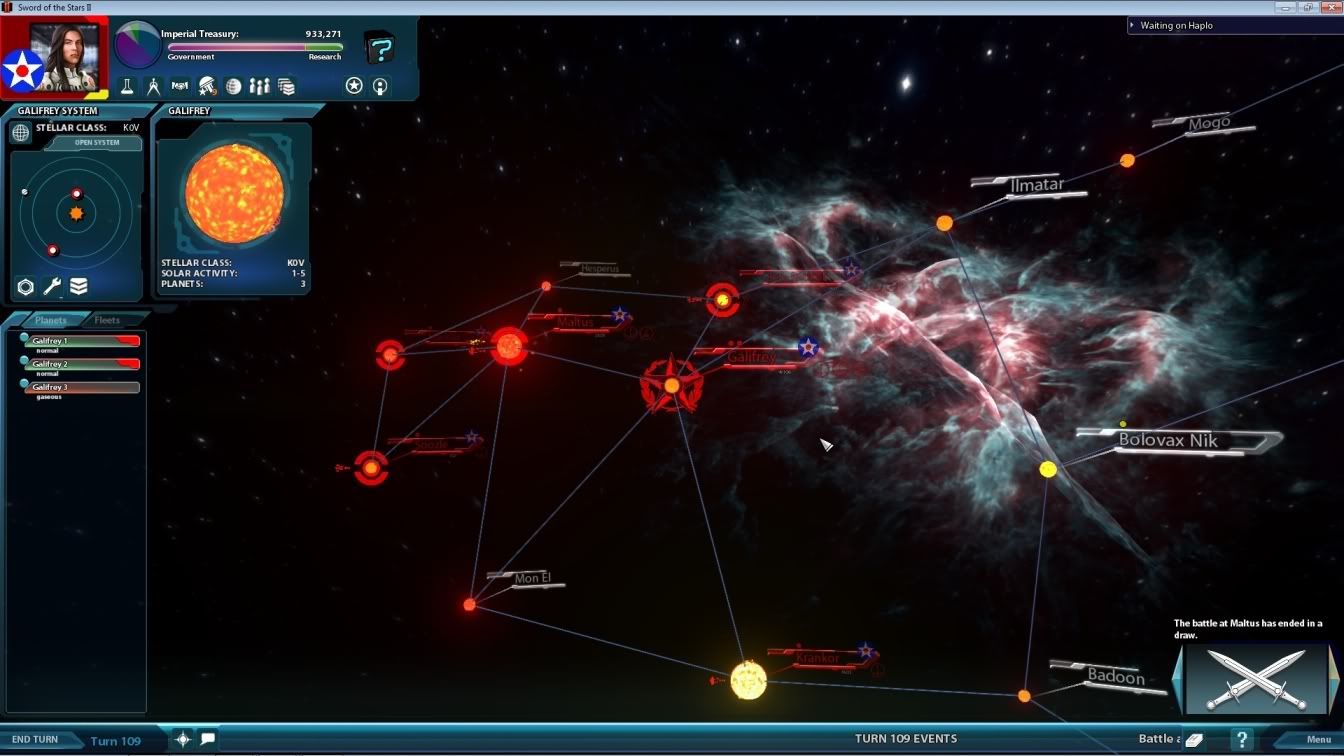Adjust the Government-Research treasury slider

255,47
